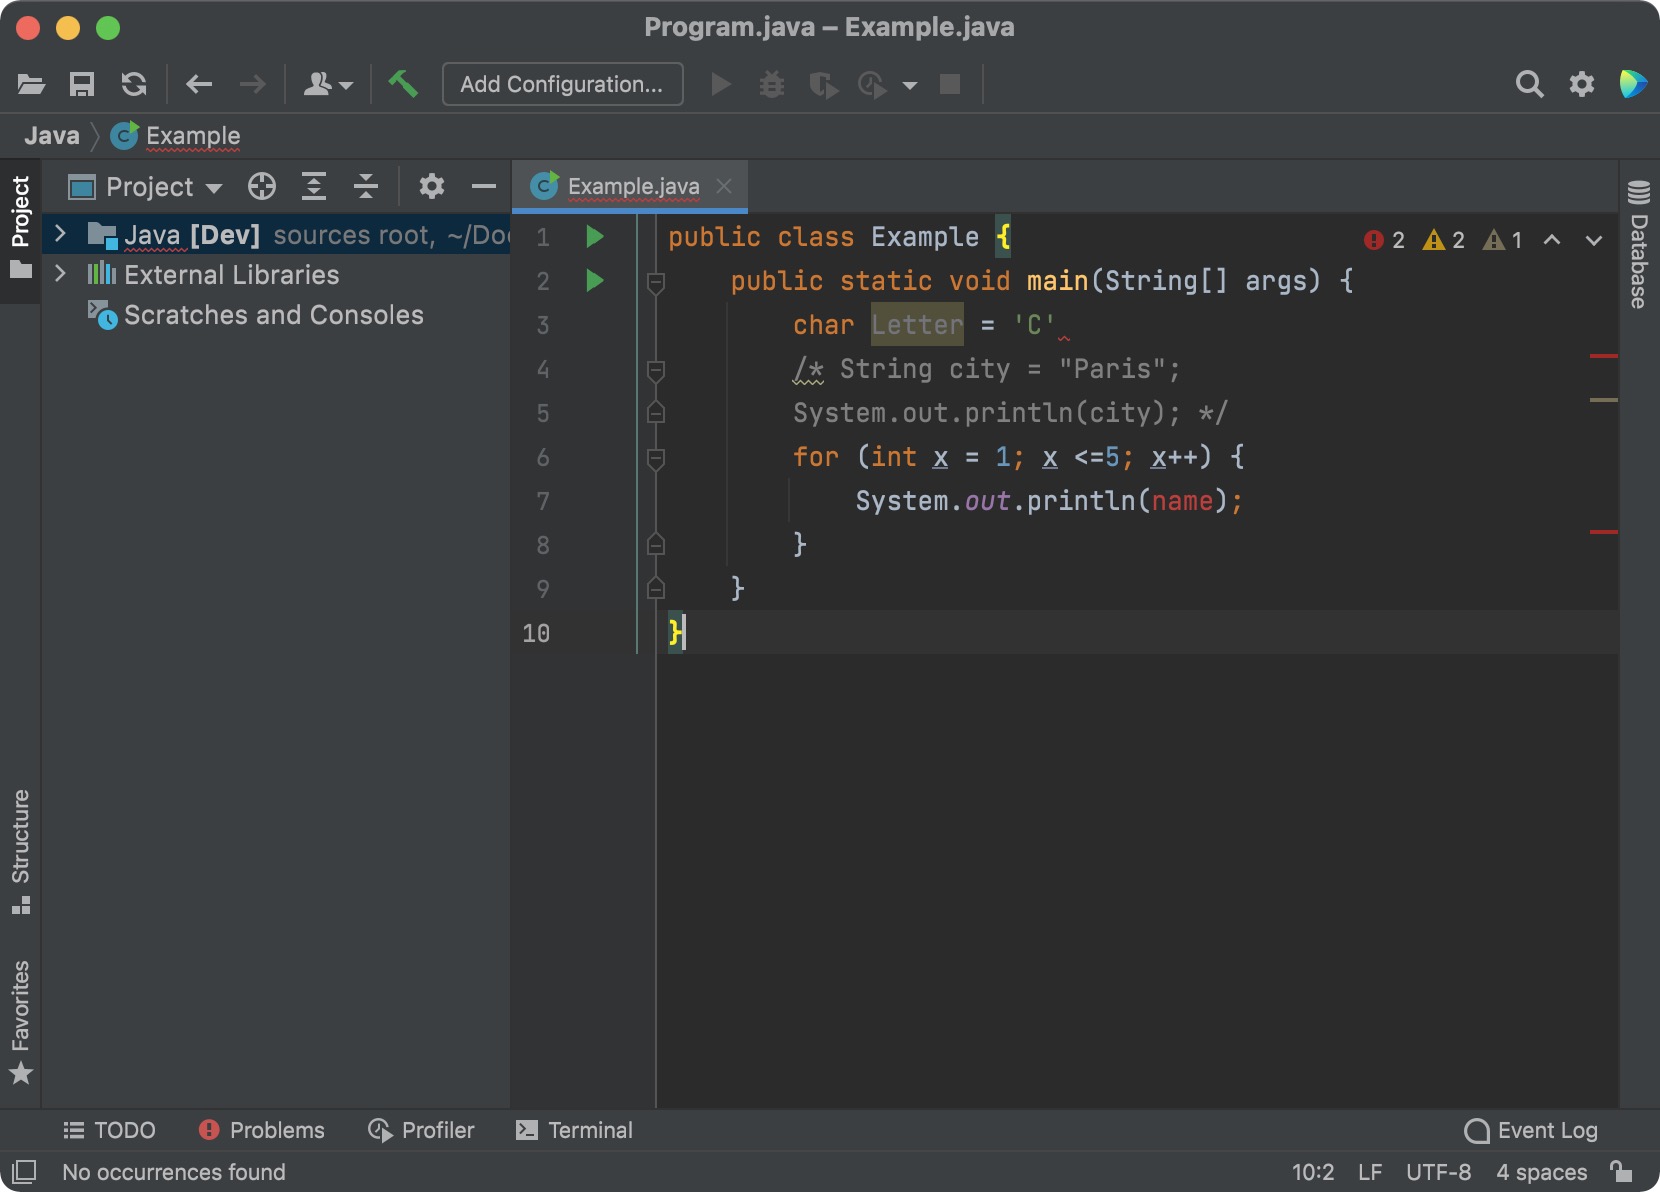Synchronize files using the reload icon
Screen dimensions: 1660x1192
click(133, 84)
